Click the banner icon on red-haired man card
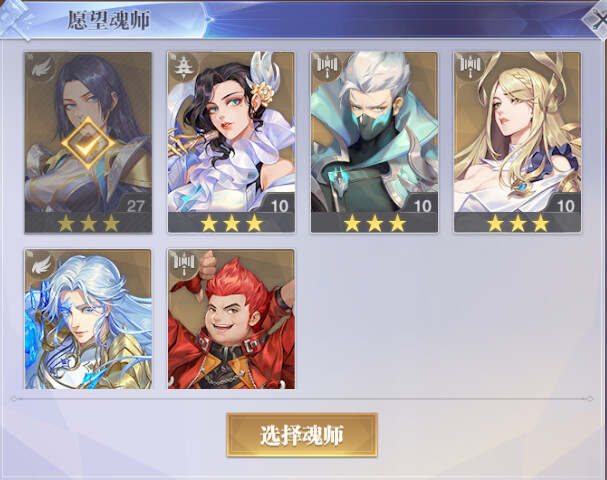Screen dimensions: 607x480 coord(184,263)
